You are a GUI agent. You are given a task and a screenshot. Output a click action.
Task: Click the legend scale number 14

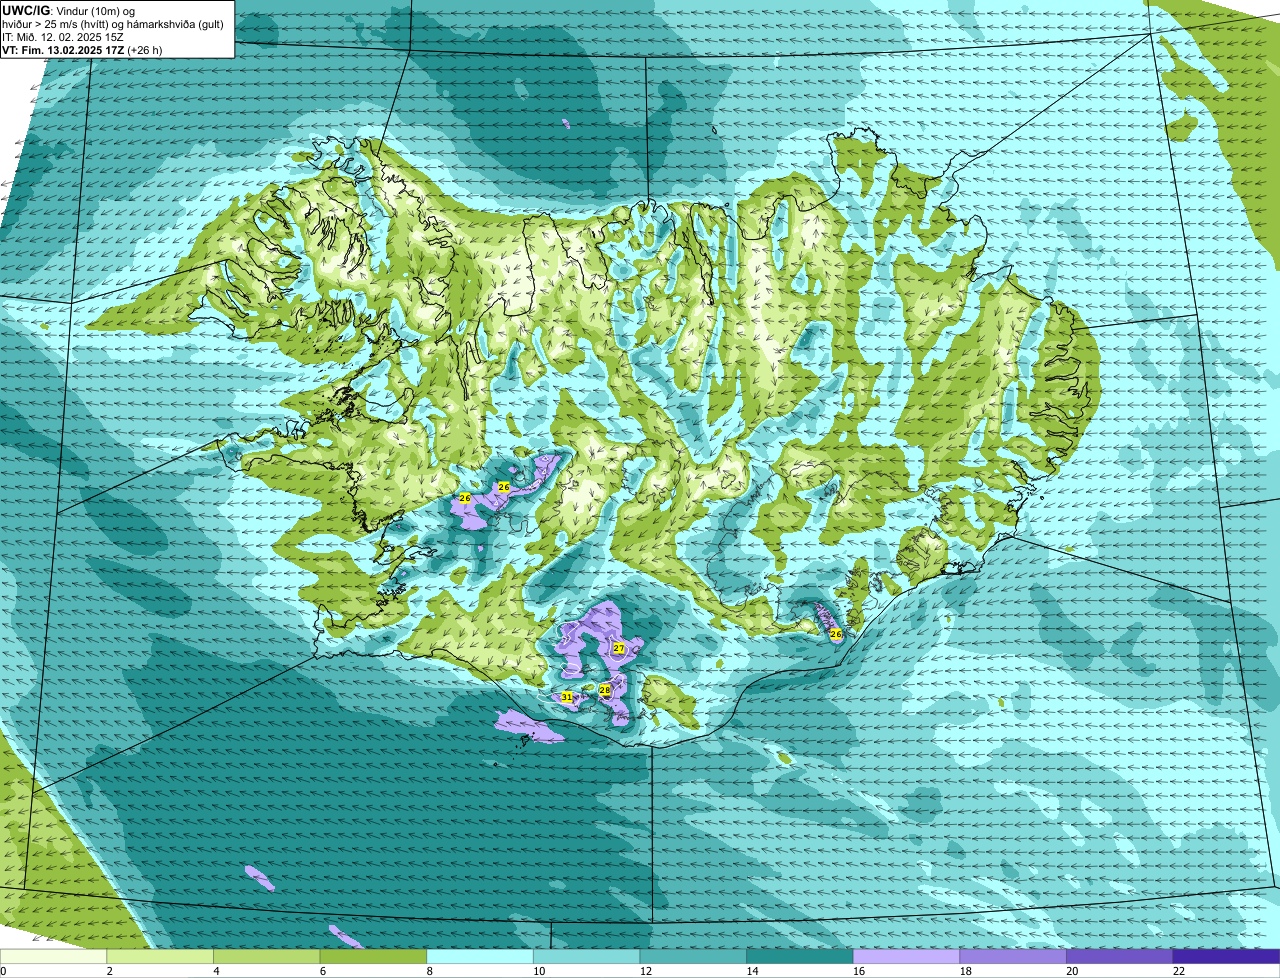[x=752, y=971]
